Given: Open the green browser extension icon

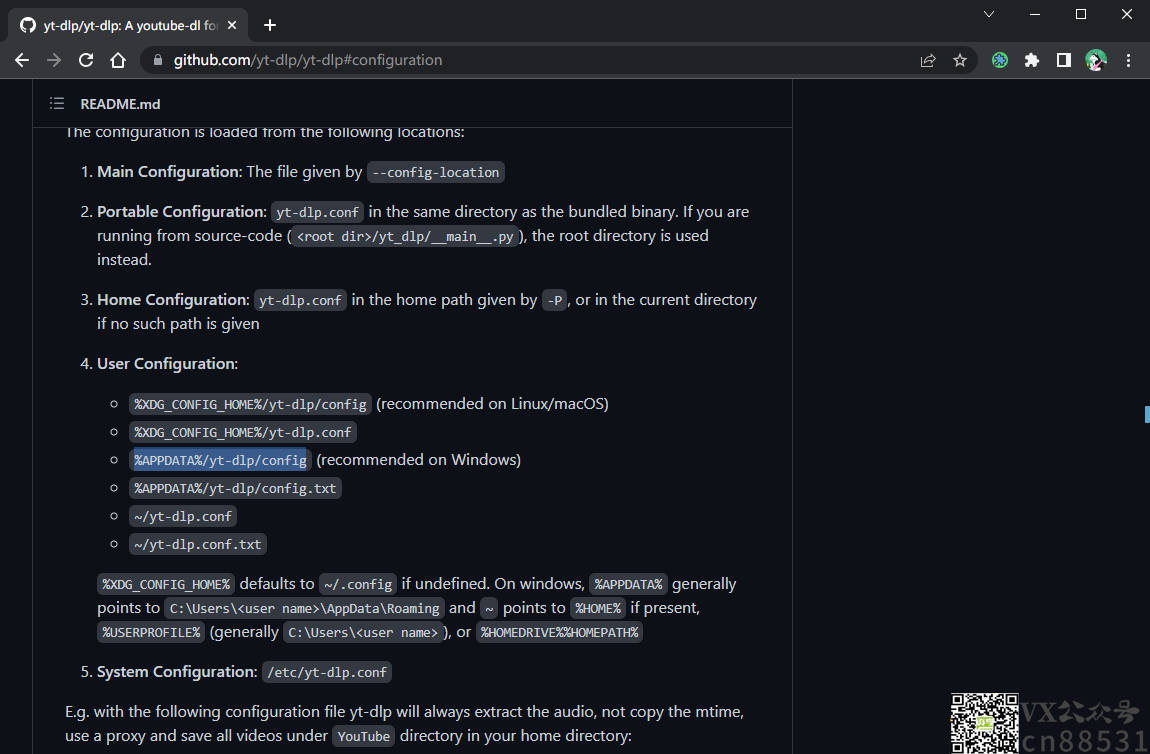Looking at the screenshot, I should coord(1000,60).
